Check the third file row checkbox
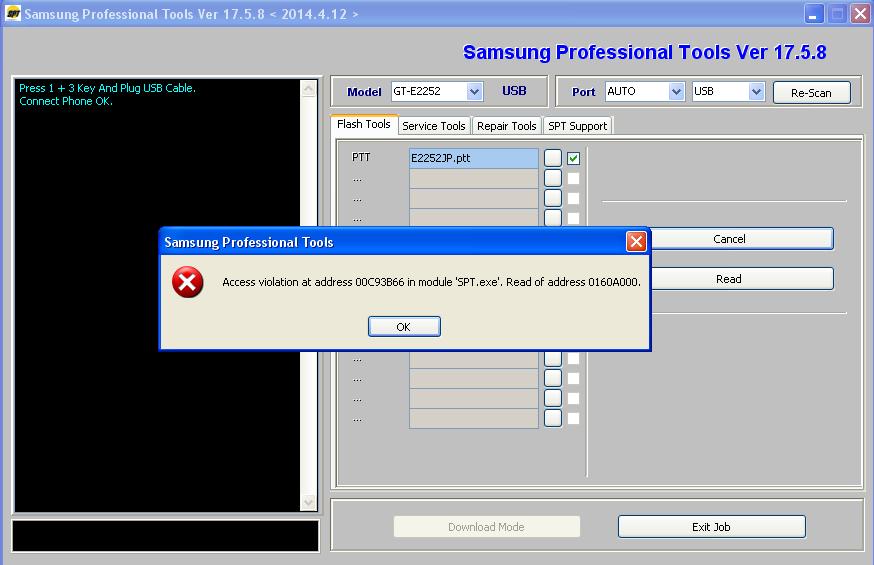Viewport: 874px width, 565px height. [574, 198]
